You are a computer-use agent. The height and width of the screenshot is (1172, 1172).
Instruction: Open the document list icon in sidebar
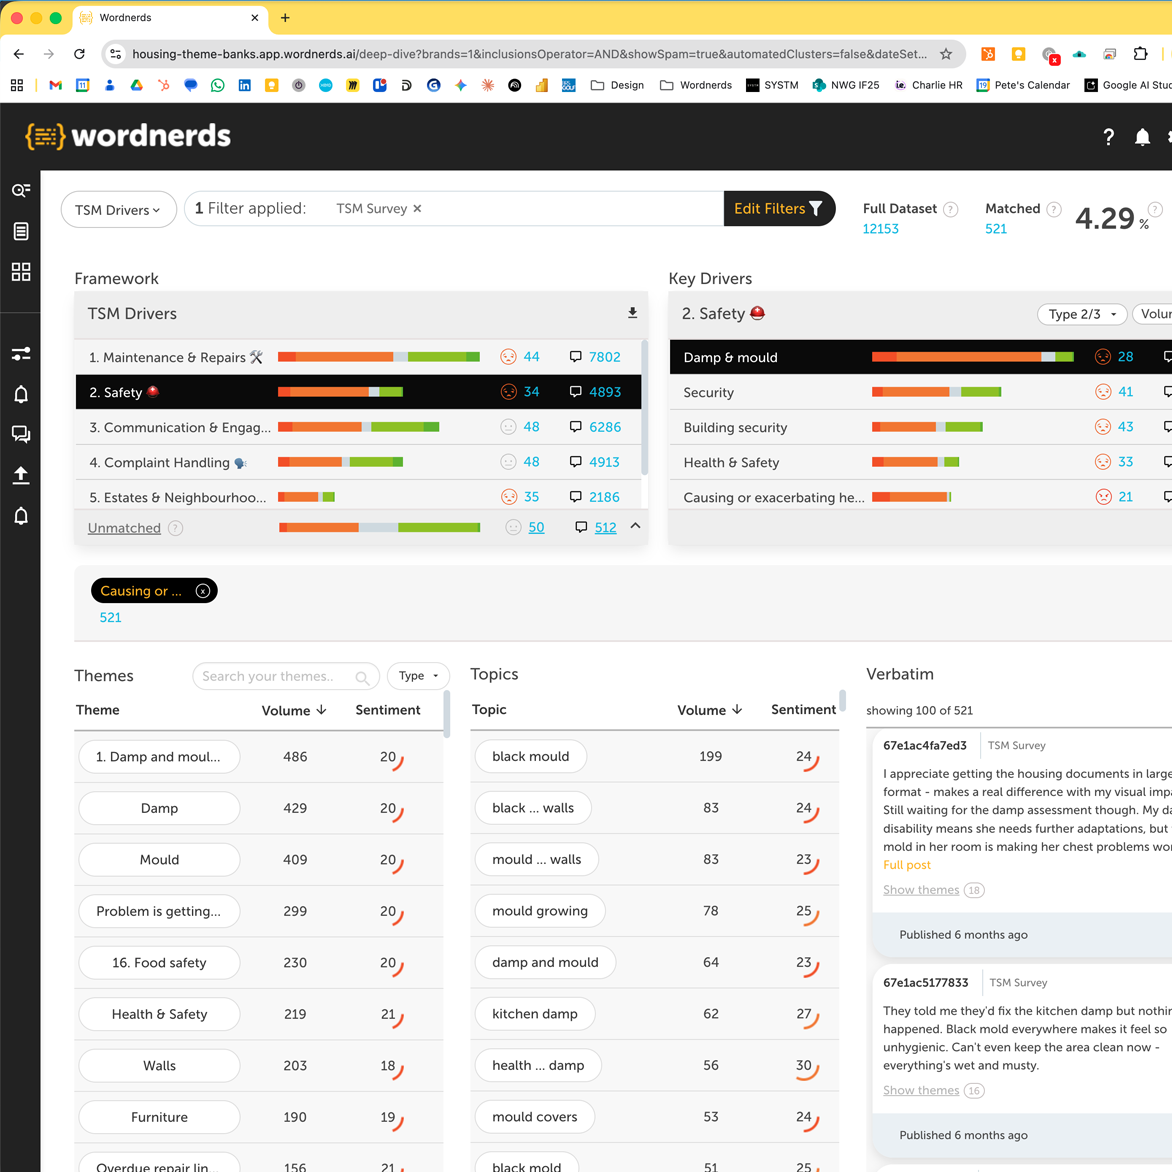click(x=21, y=231)
